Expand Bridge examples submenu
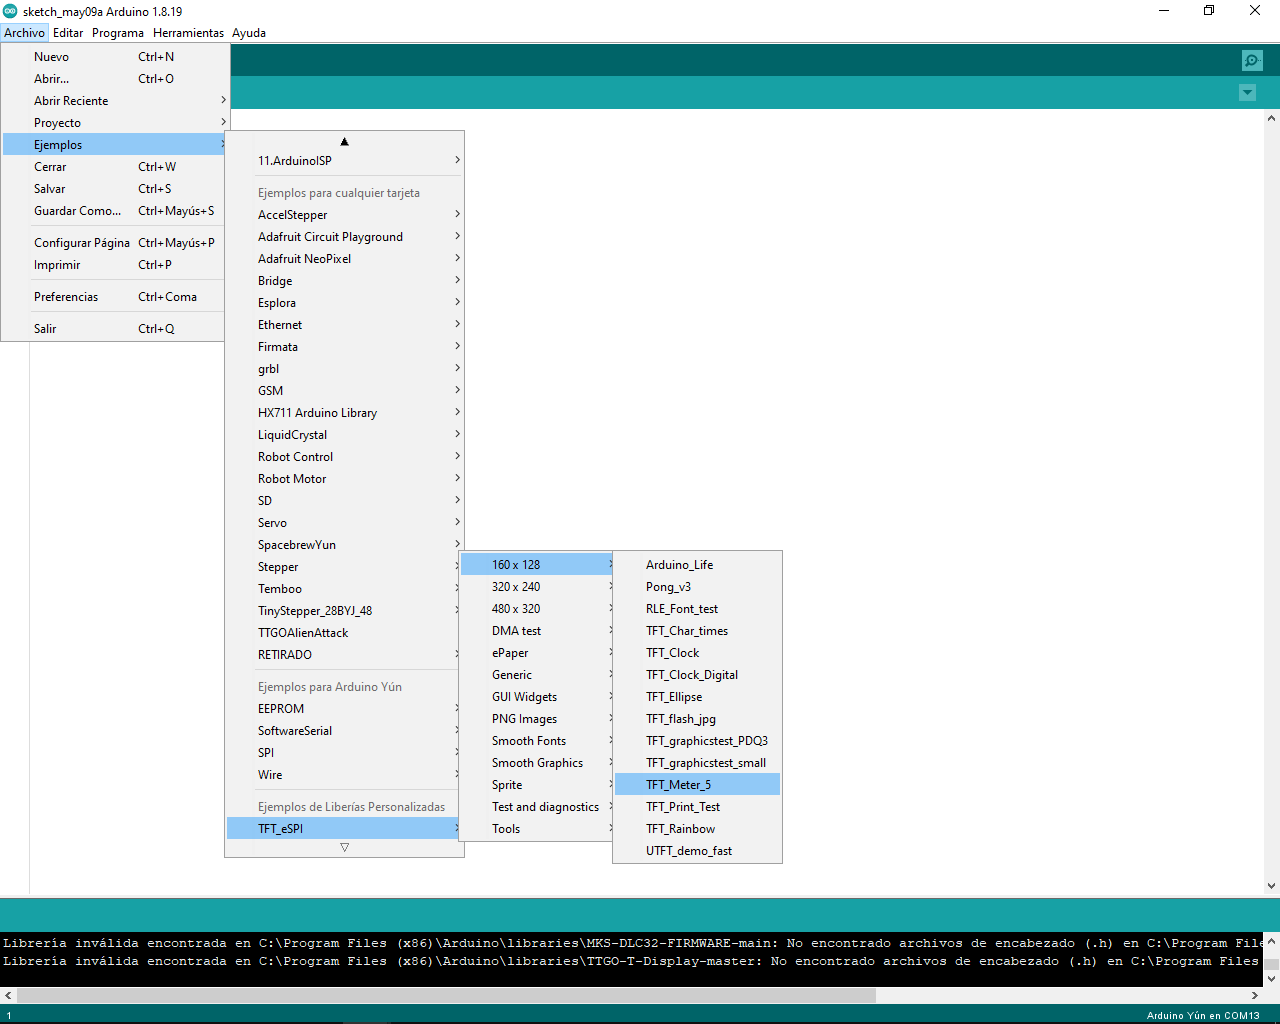 (x=345, y=281)
